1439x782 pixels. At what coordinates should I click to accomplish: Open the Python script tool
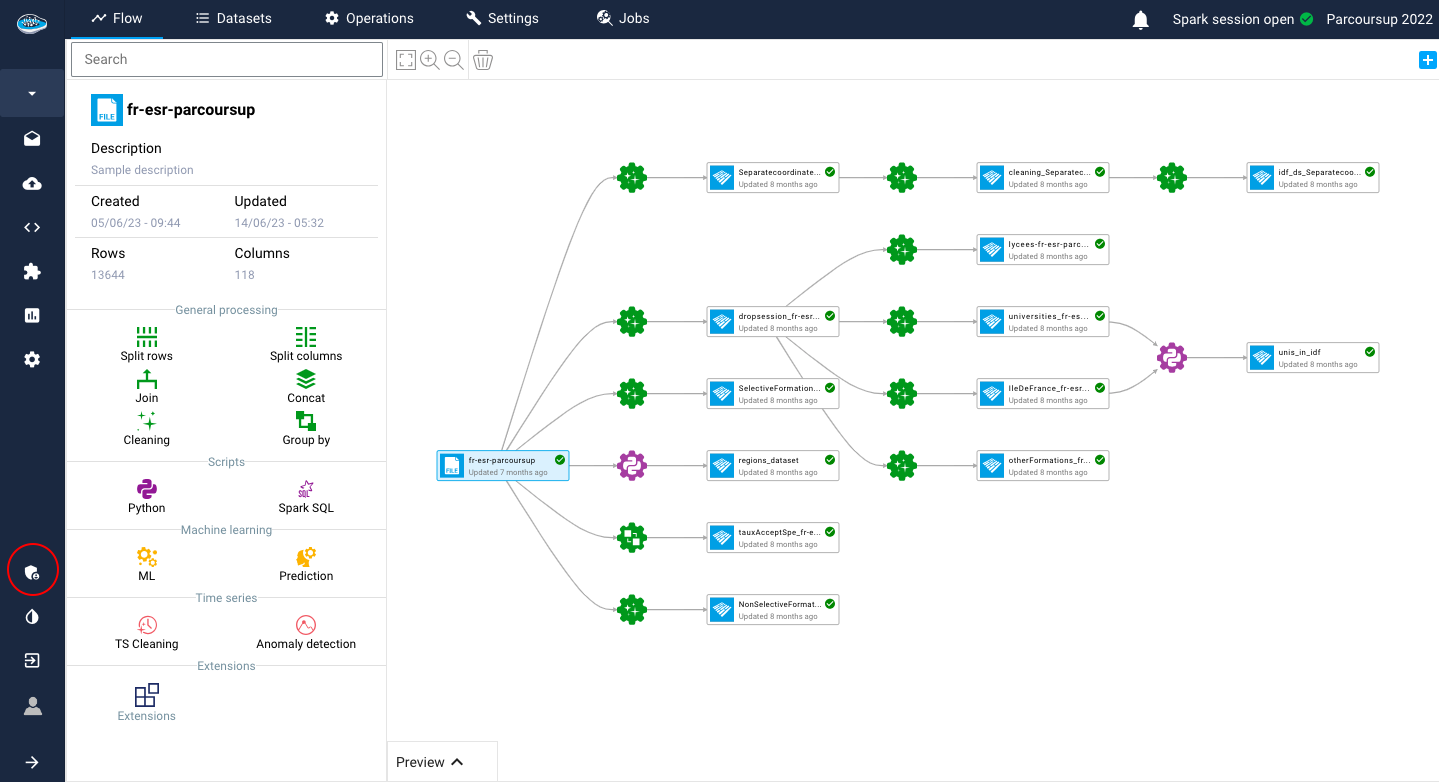tap(146, 489)
